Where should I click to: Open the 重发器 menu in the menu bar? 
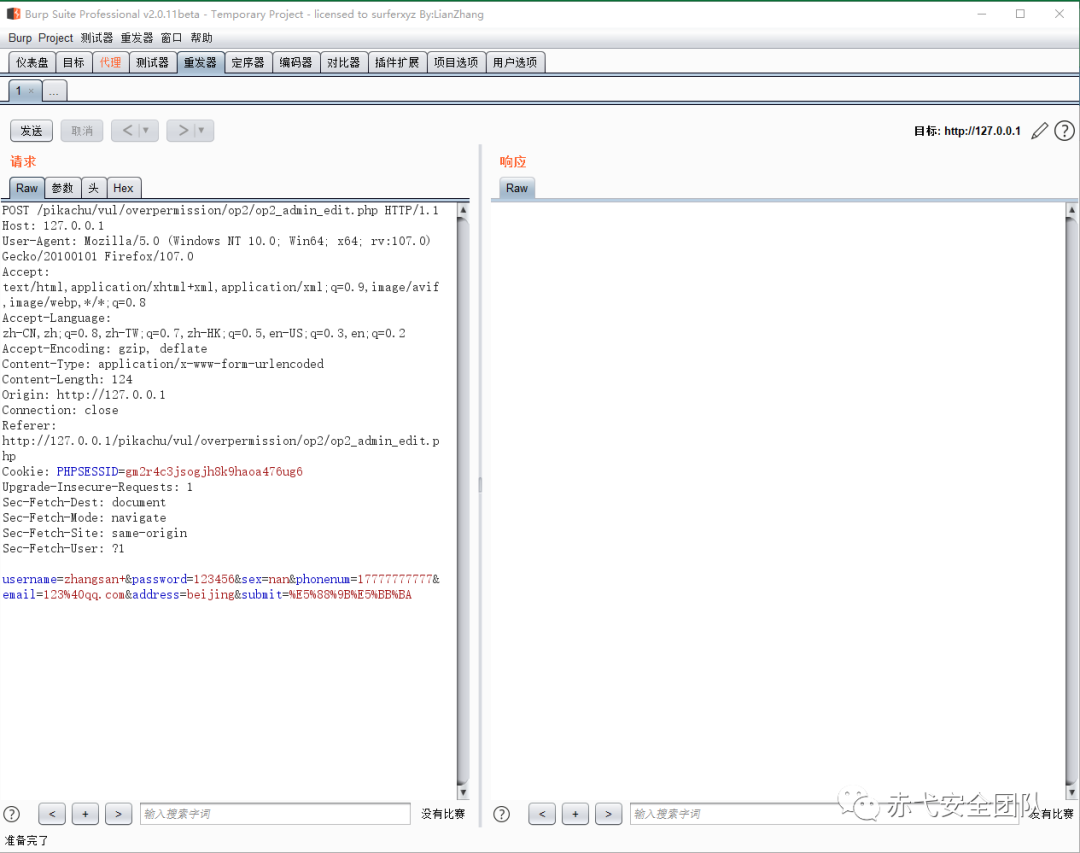(x=137, y=38)
